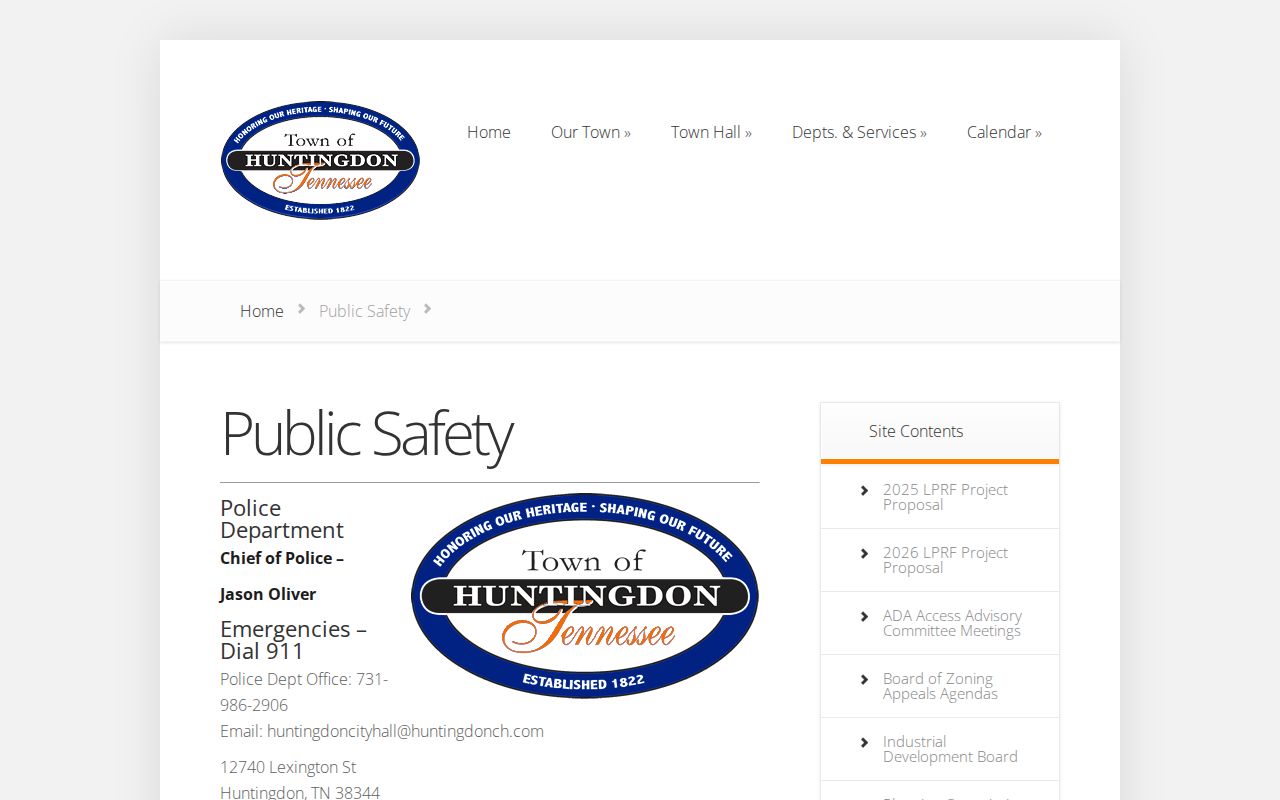Visit ADA Access Advisory Committee Meetings page

(x=952, y=623)
